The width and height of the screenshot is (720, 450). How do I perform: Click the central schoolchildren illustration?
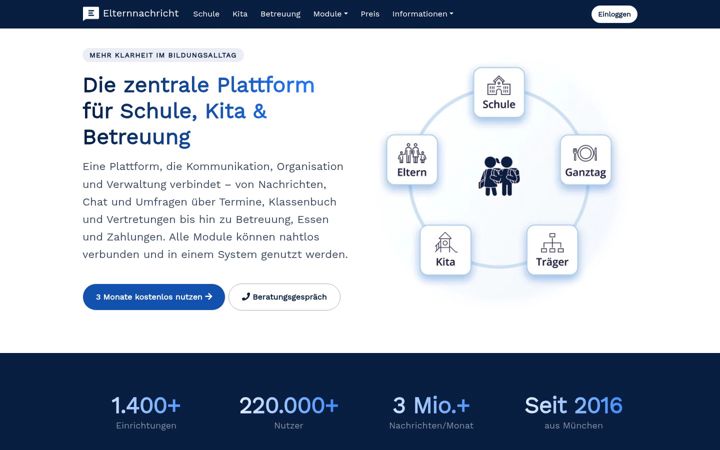499,176
